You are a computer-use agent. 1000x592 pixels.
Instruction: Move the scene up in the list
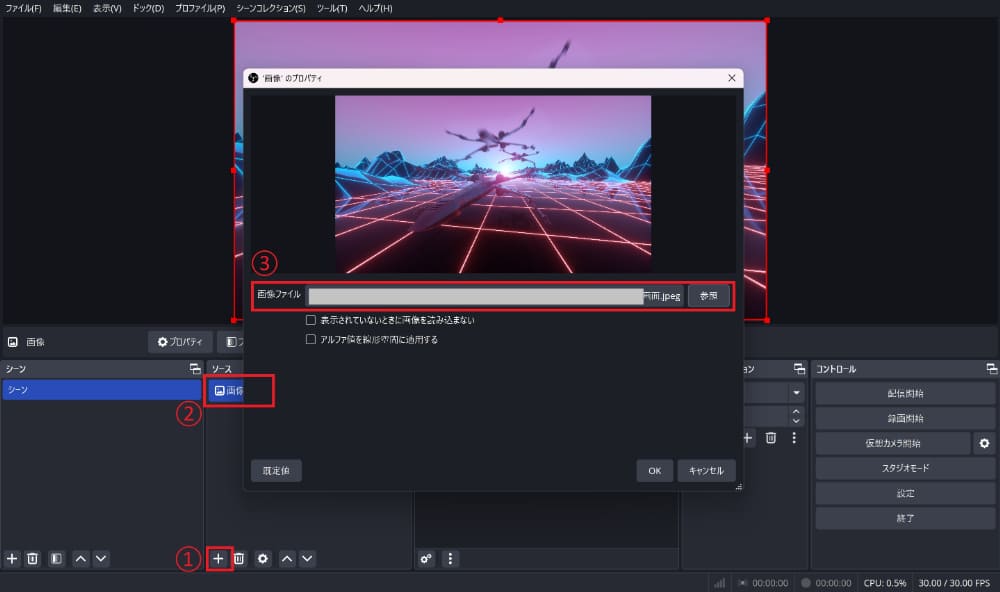[80, 559]
